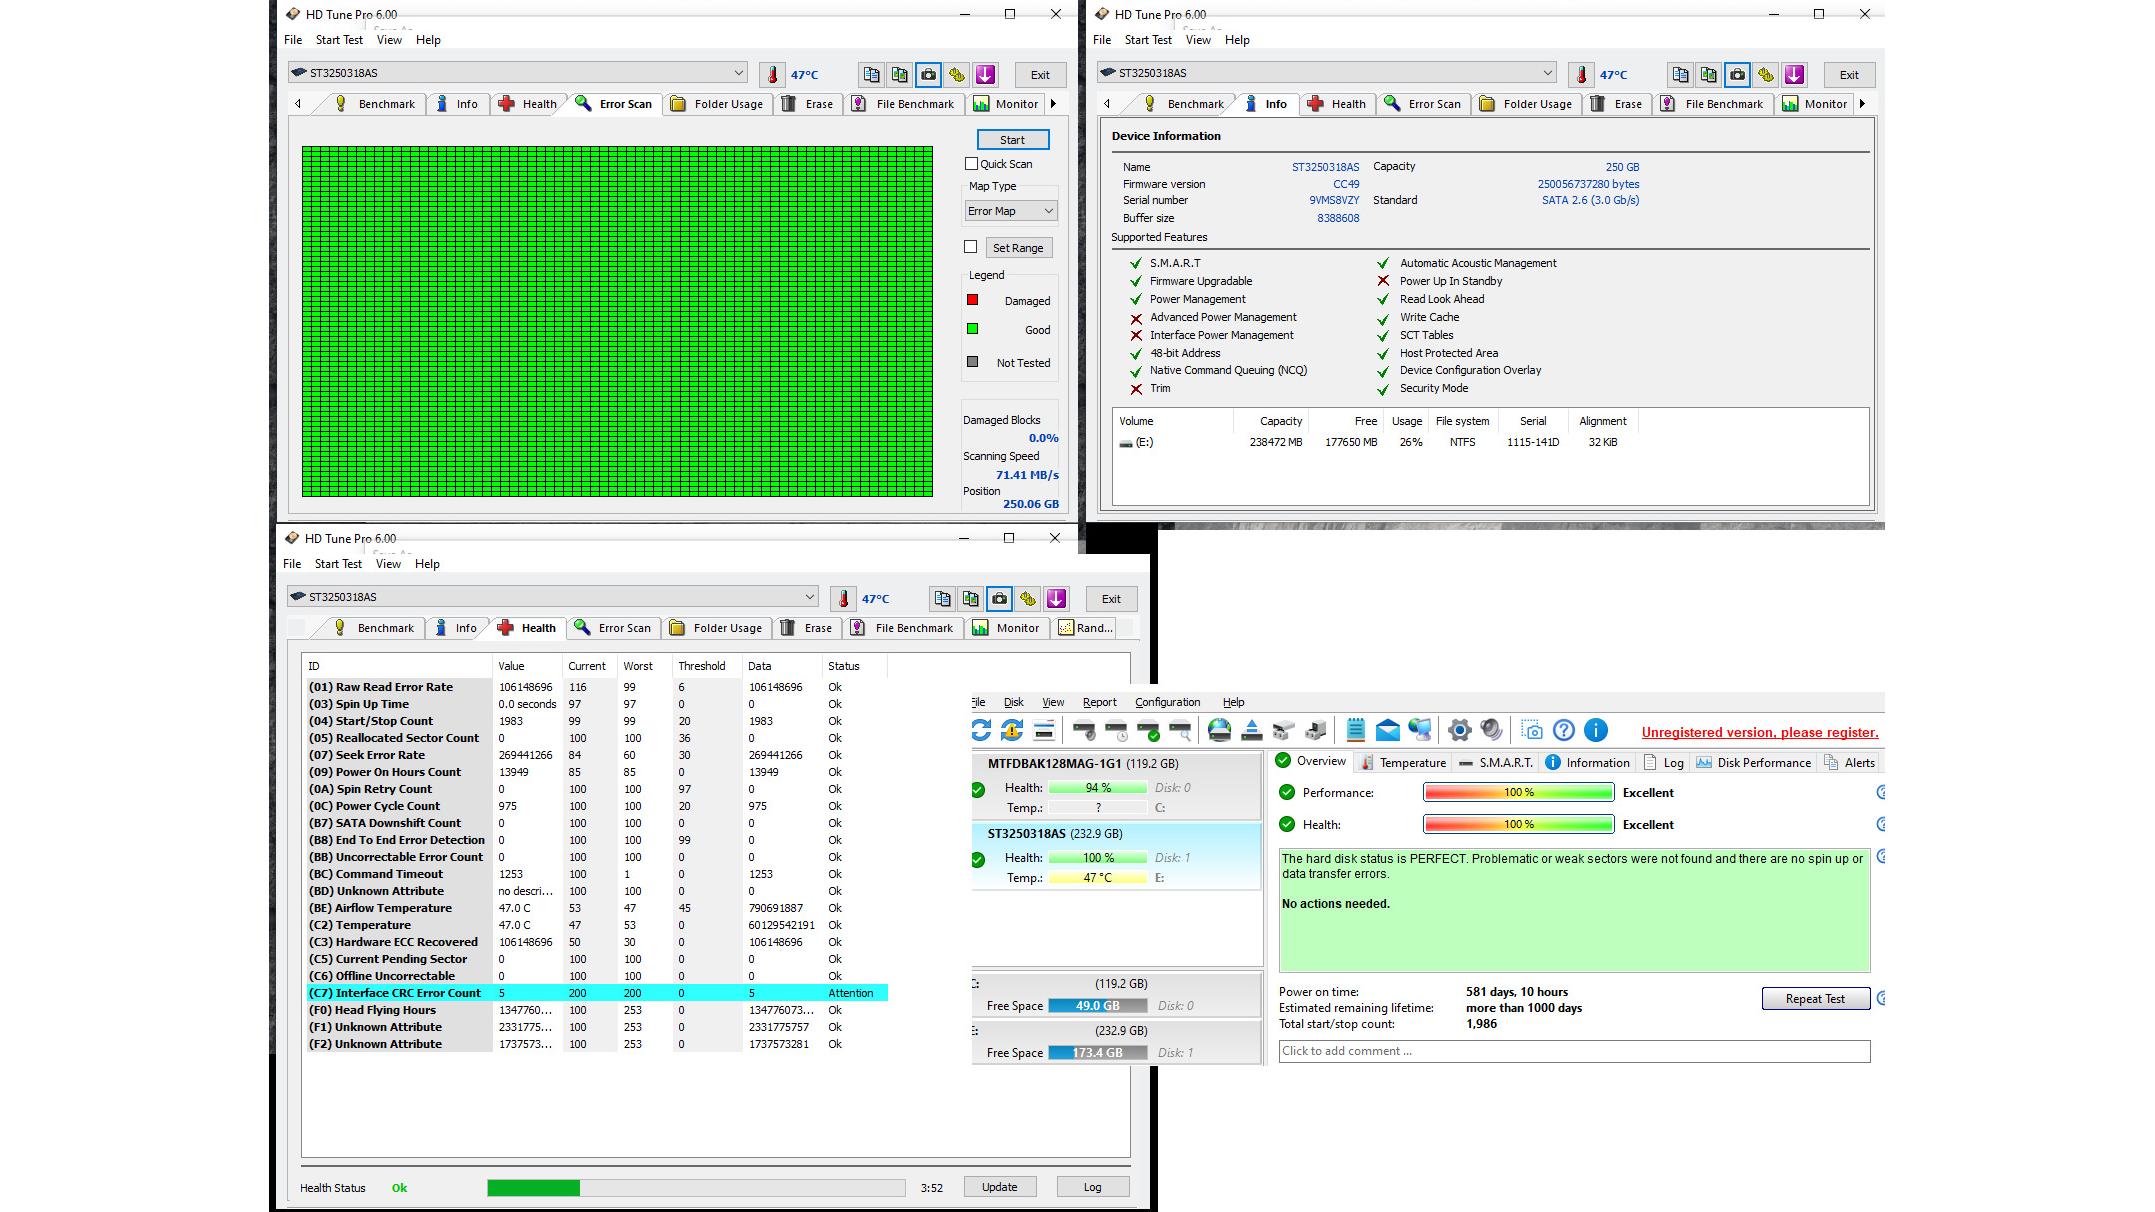Select the (09) Power On Hours Count row
The width and height of the screenshot is (2155, 1212).
tap(597, 772)
